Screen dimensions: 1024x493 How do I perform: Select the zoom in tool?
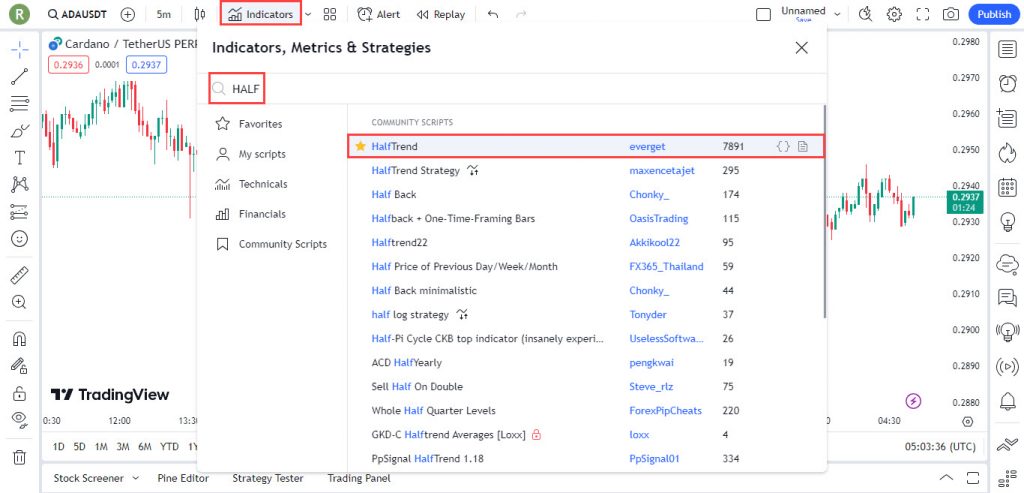coord(20,302)
